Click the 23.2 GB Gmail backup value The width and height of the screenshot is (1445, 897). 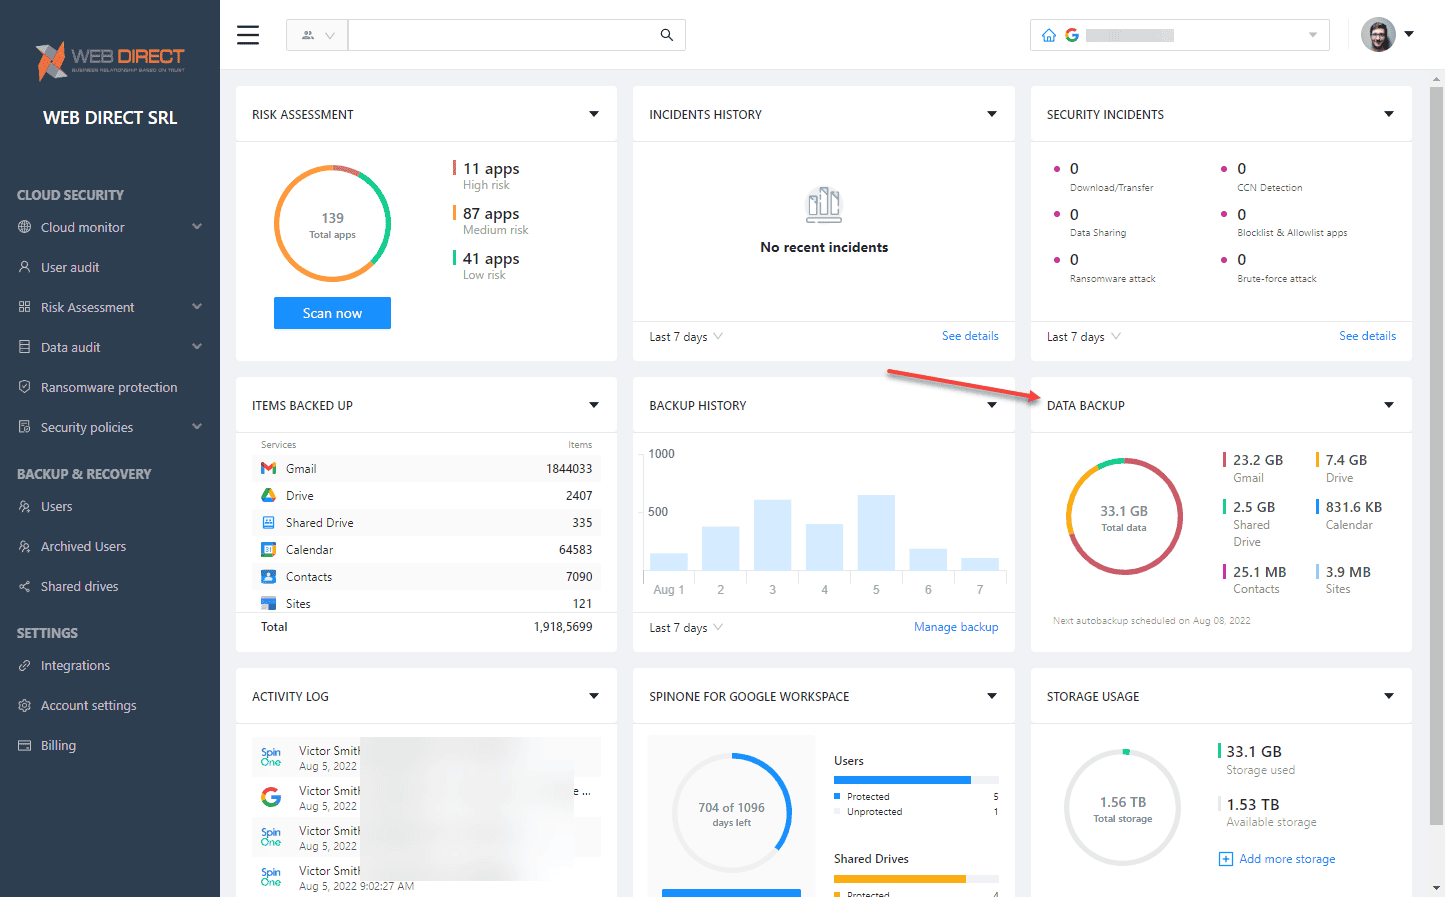pos(1258,460)
